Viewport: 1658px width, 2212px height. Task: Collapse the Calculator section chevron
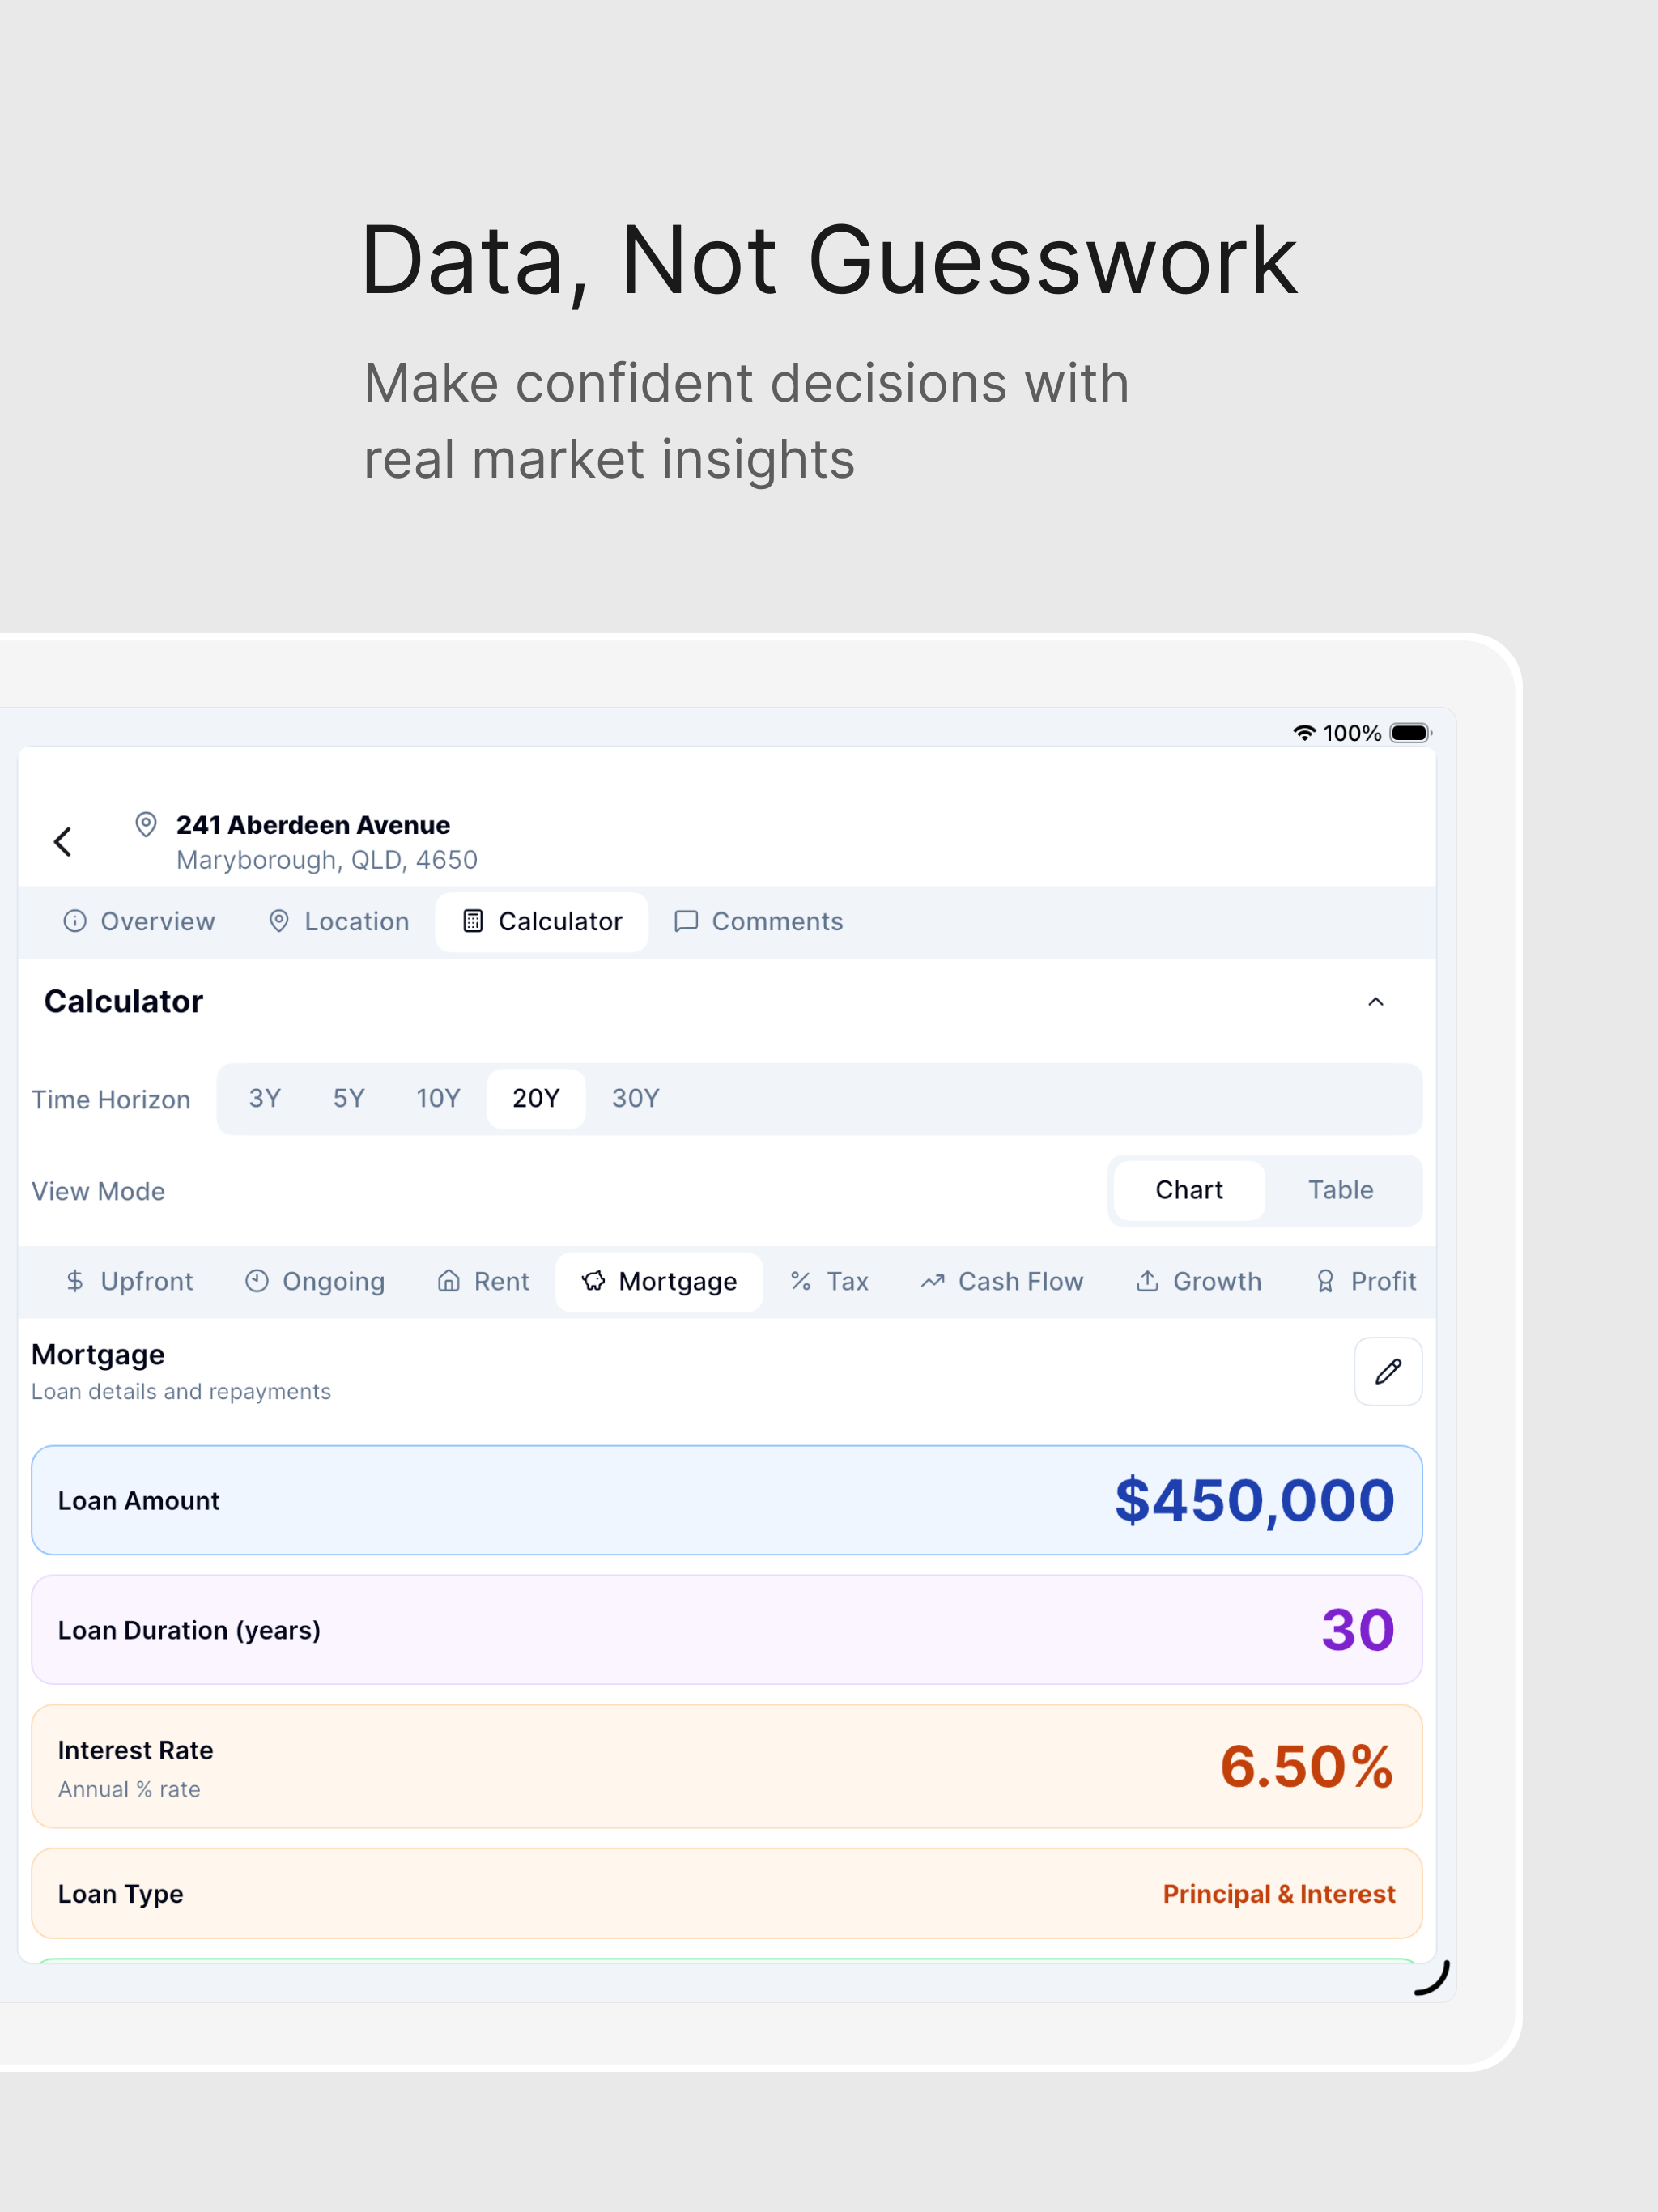pos(1376,1002)
